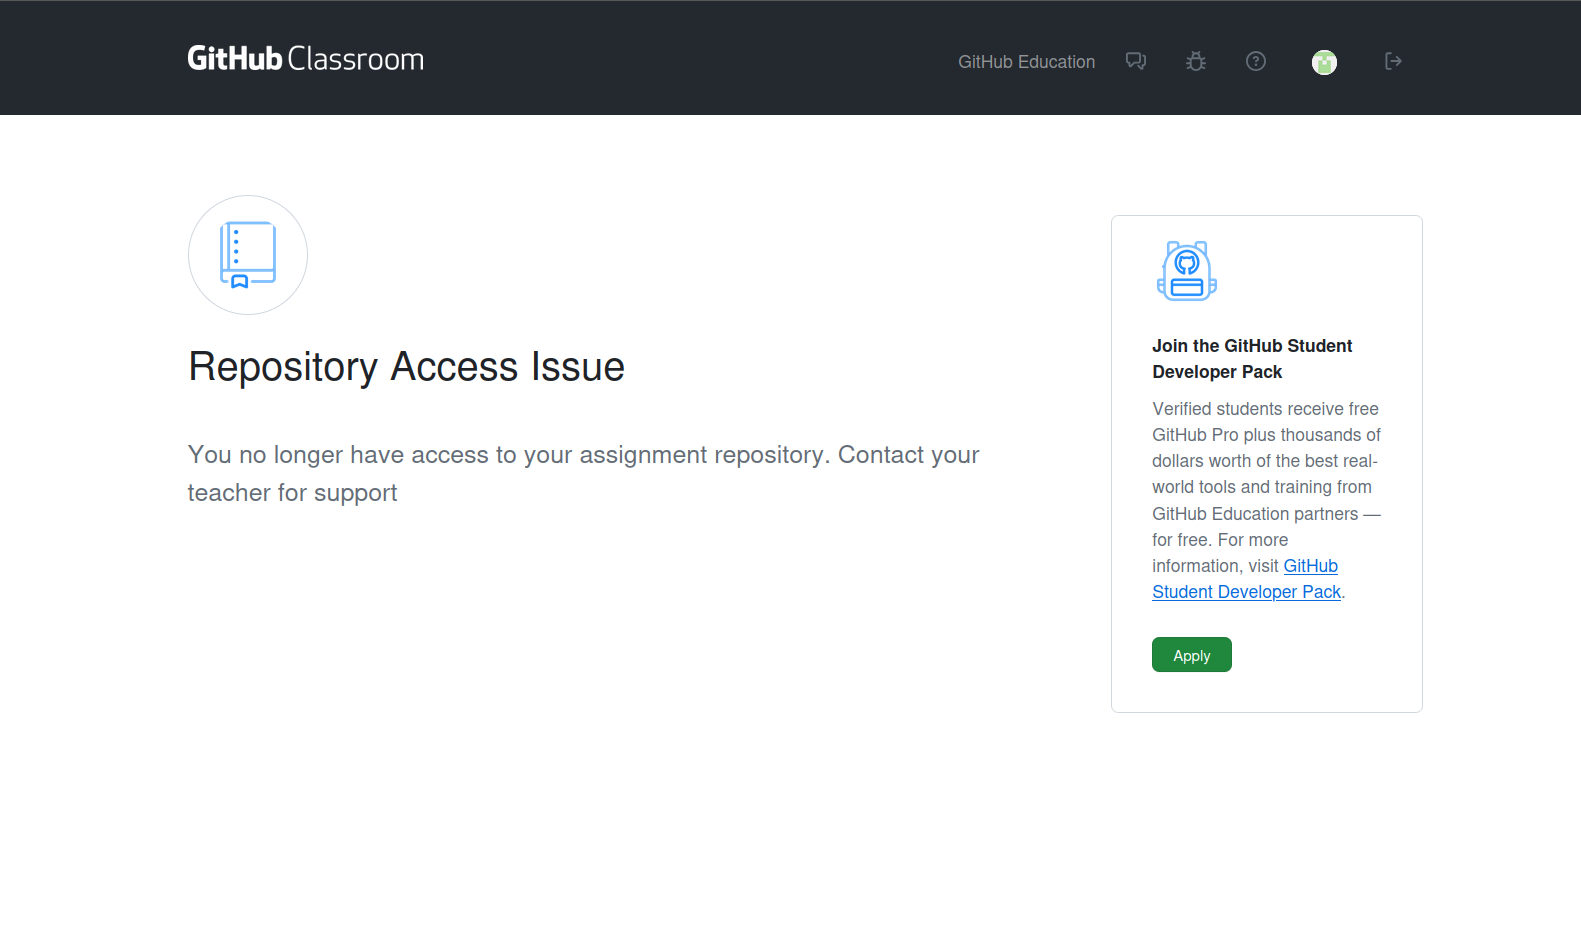
Task: Open the help question mark icon
Action: 1256,61
